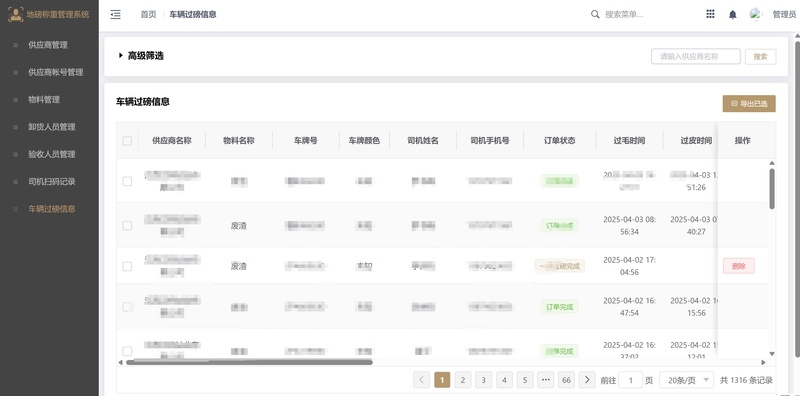Image resolution: width=800 pixels, height=396 pixels.
Task: Check row with 16:47:54 weigh time
Action: coord(127,307)
